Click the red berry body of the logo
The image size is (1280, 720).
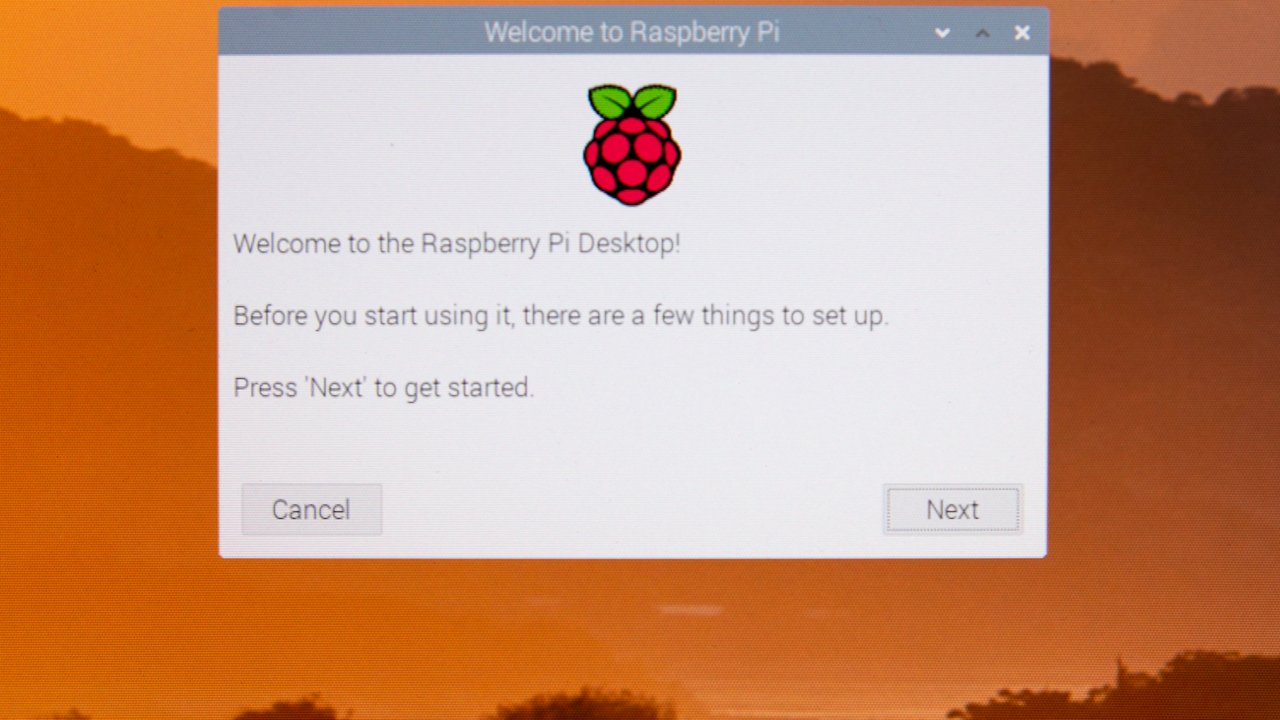(632, 160)
